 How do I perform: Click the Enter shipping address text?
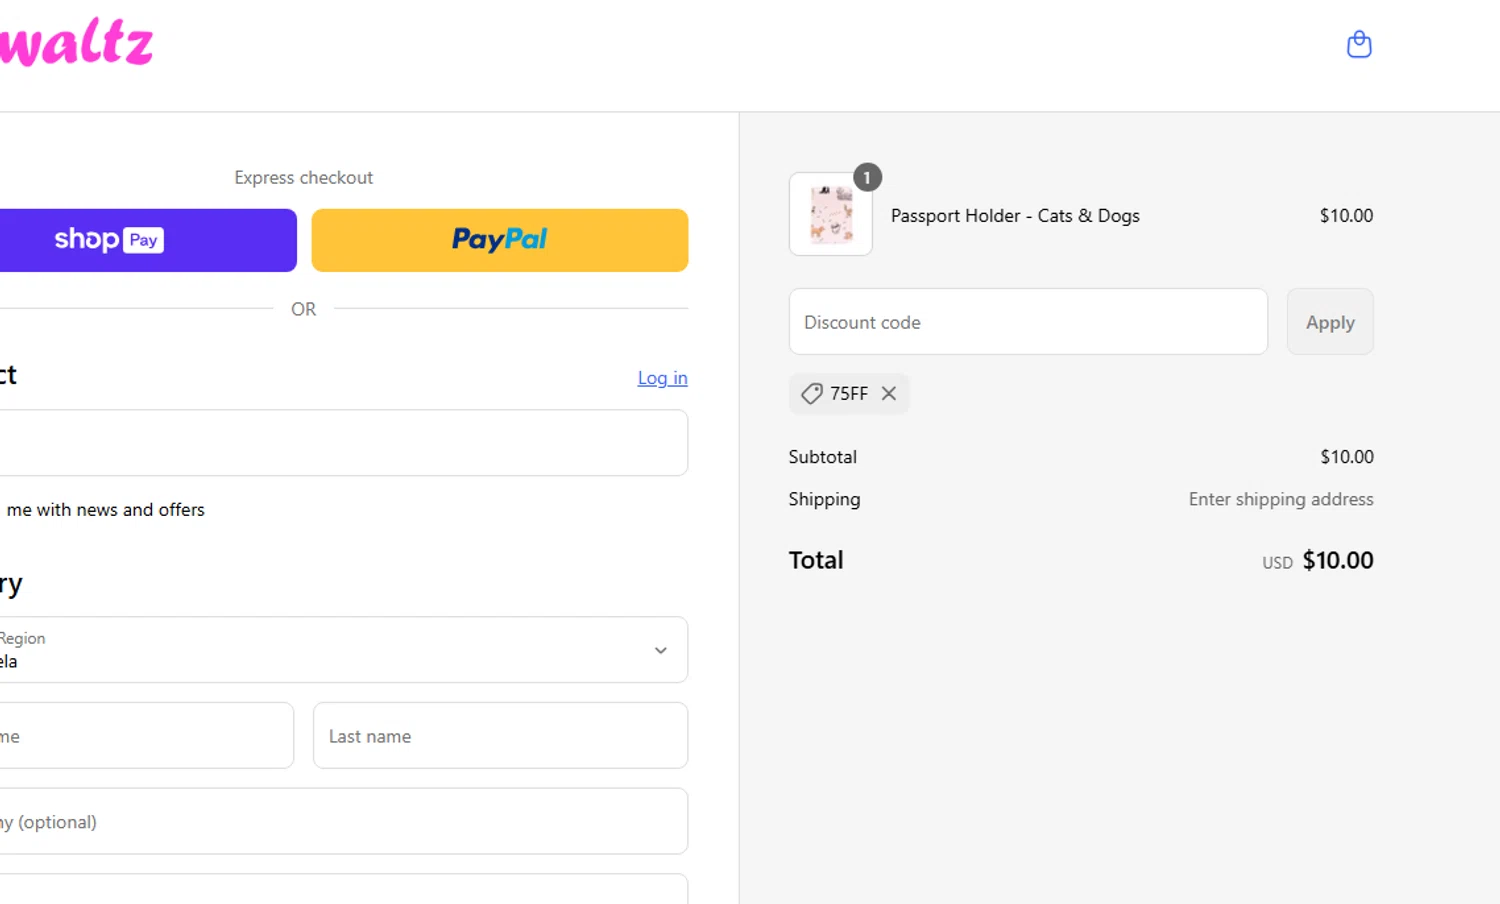point(1280,499)
